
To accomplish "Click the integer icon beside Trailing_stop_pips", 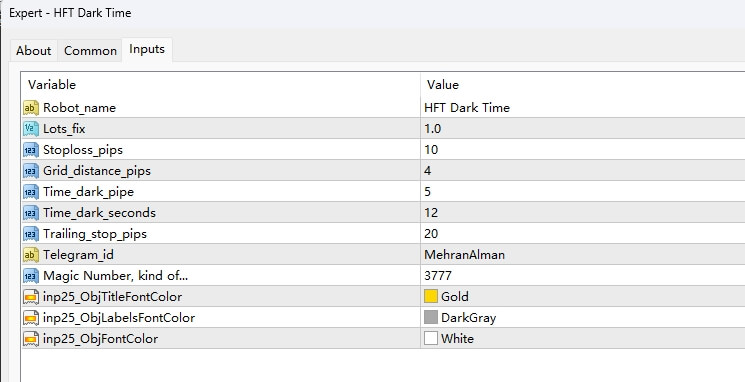I will pyautogui.click(x=31, y=234).
